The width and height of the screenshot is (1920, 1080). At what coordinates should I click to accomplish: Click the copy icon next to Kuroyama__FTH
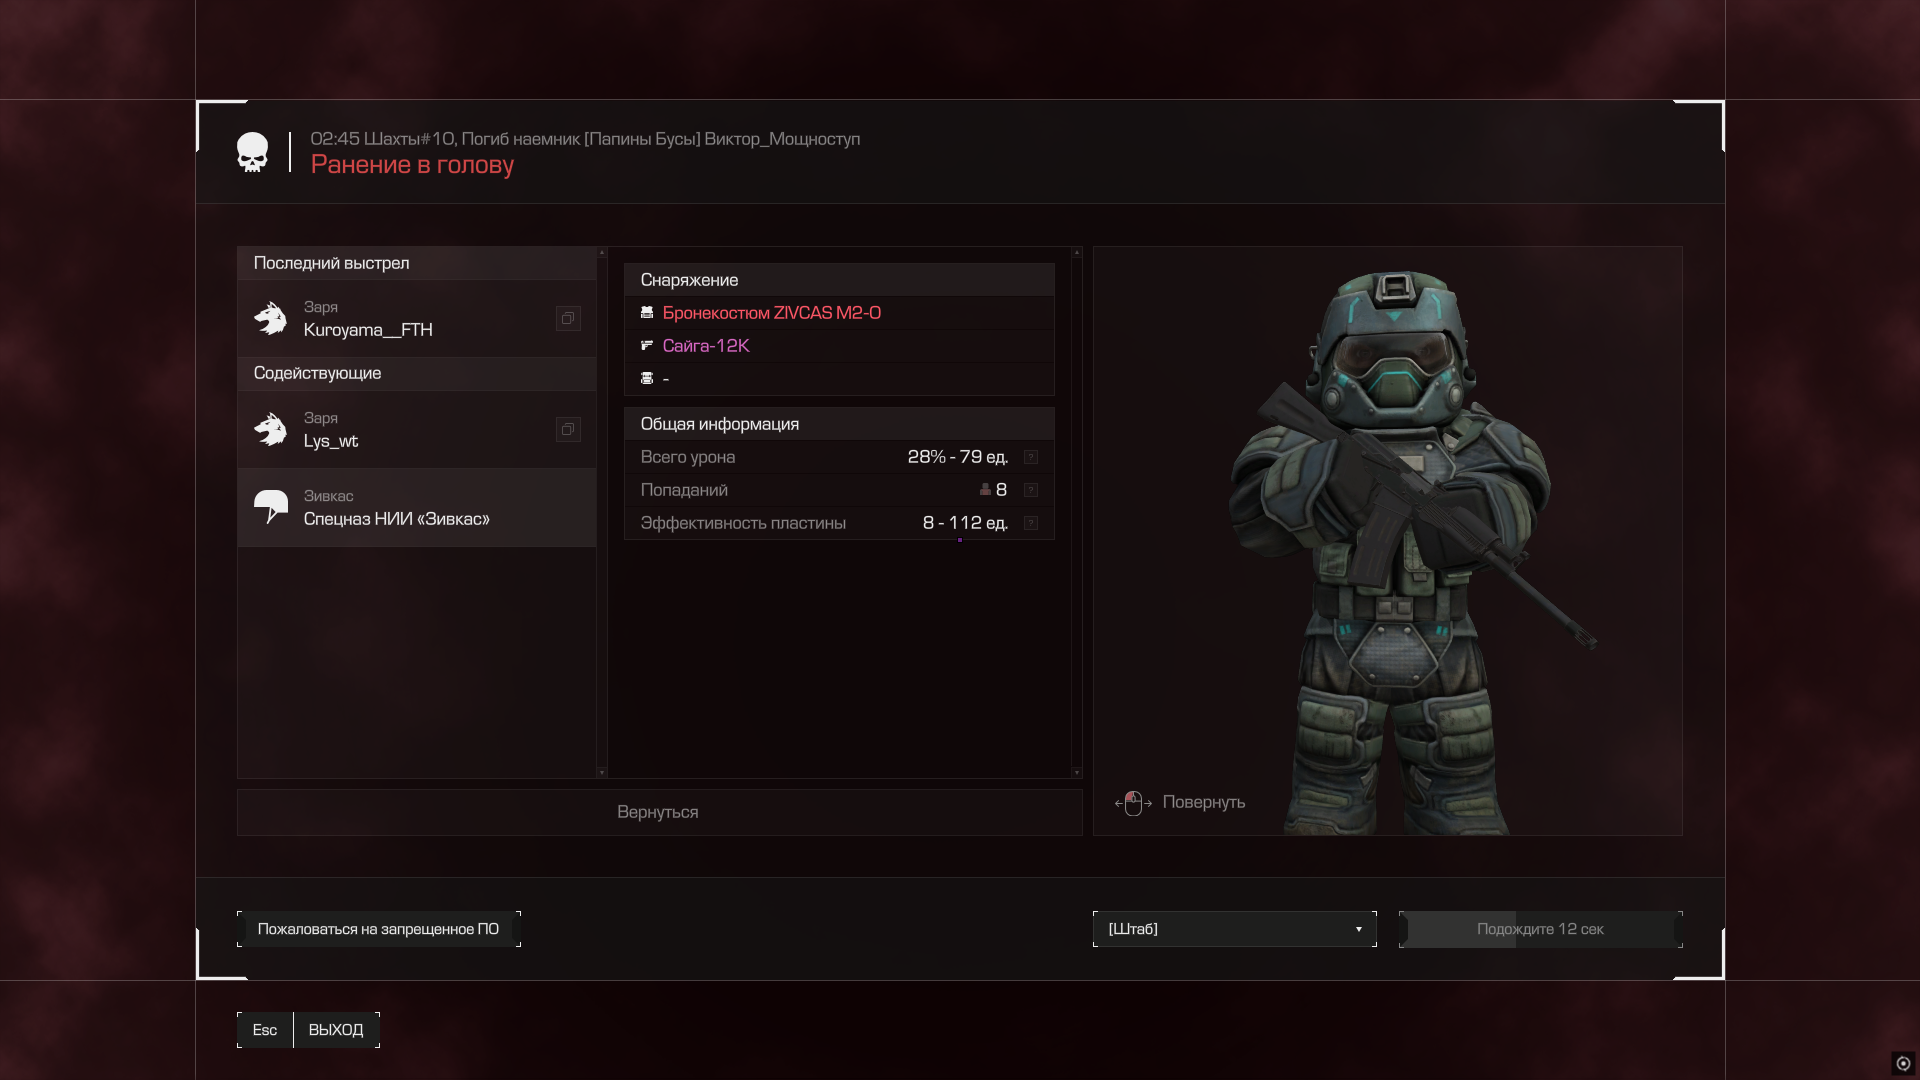[x=568, y=318]
